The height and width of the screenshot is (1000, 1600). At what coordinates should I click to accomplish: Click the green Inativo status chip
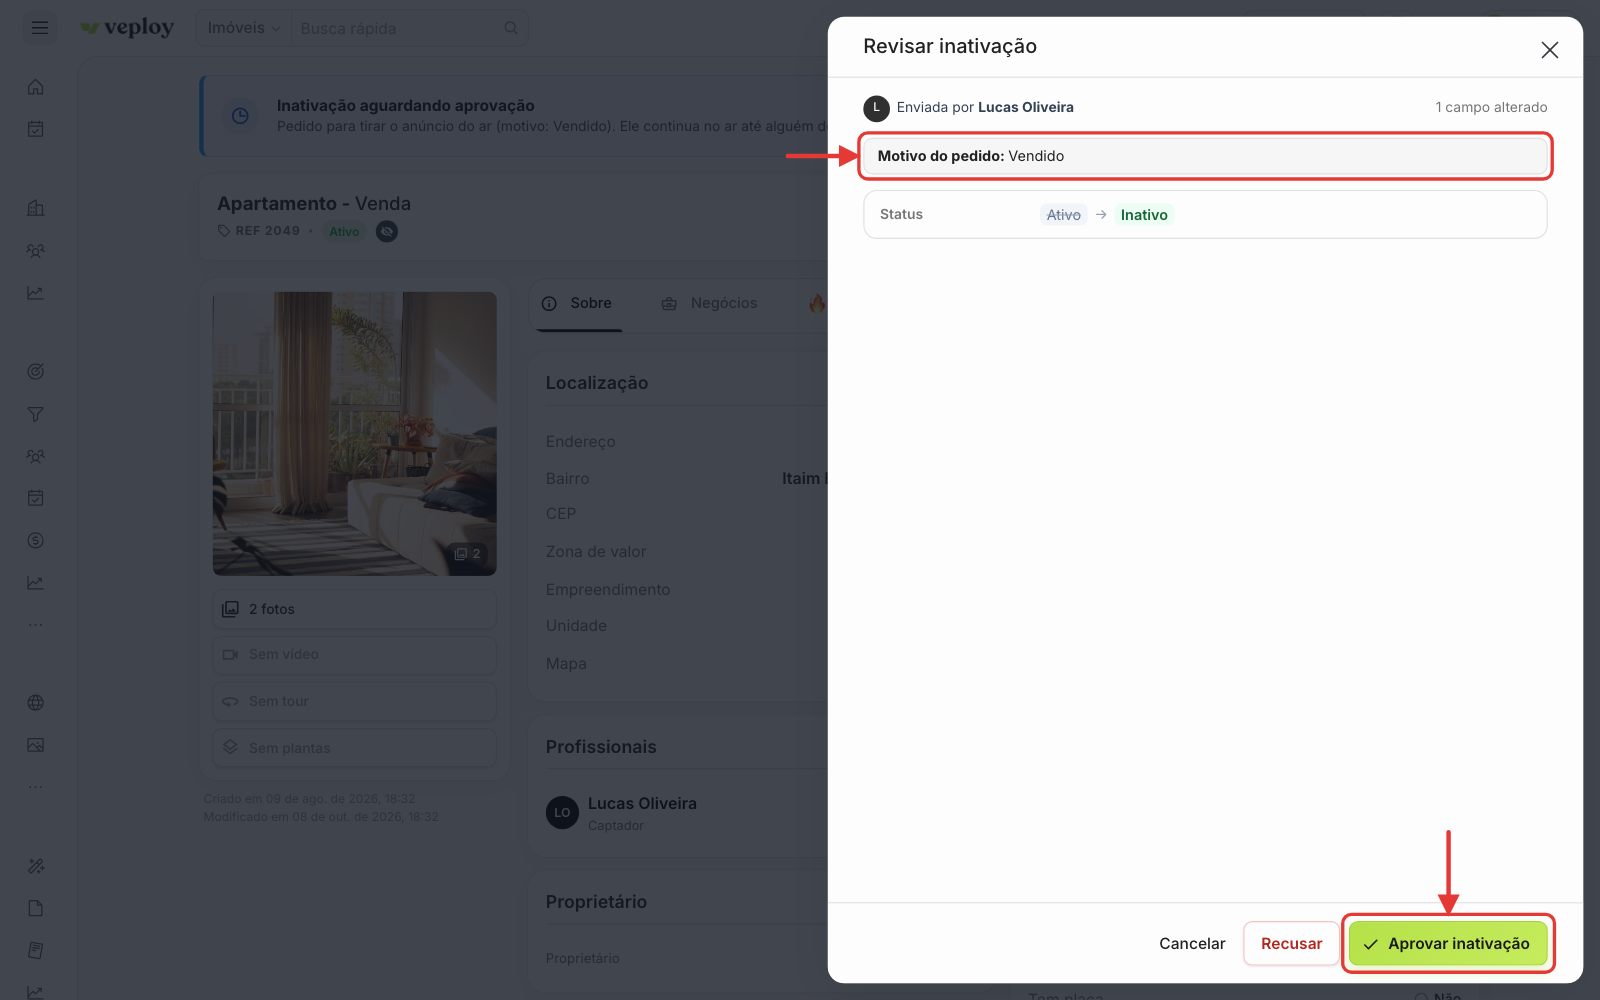pyautogui.click(x=1144, y=215)
